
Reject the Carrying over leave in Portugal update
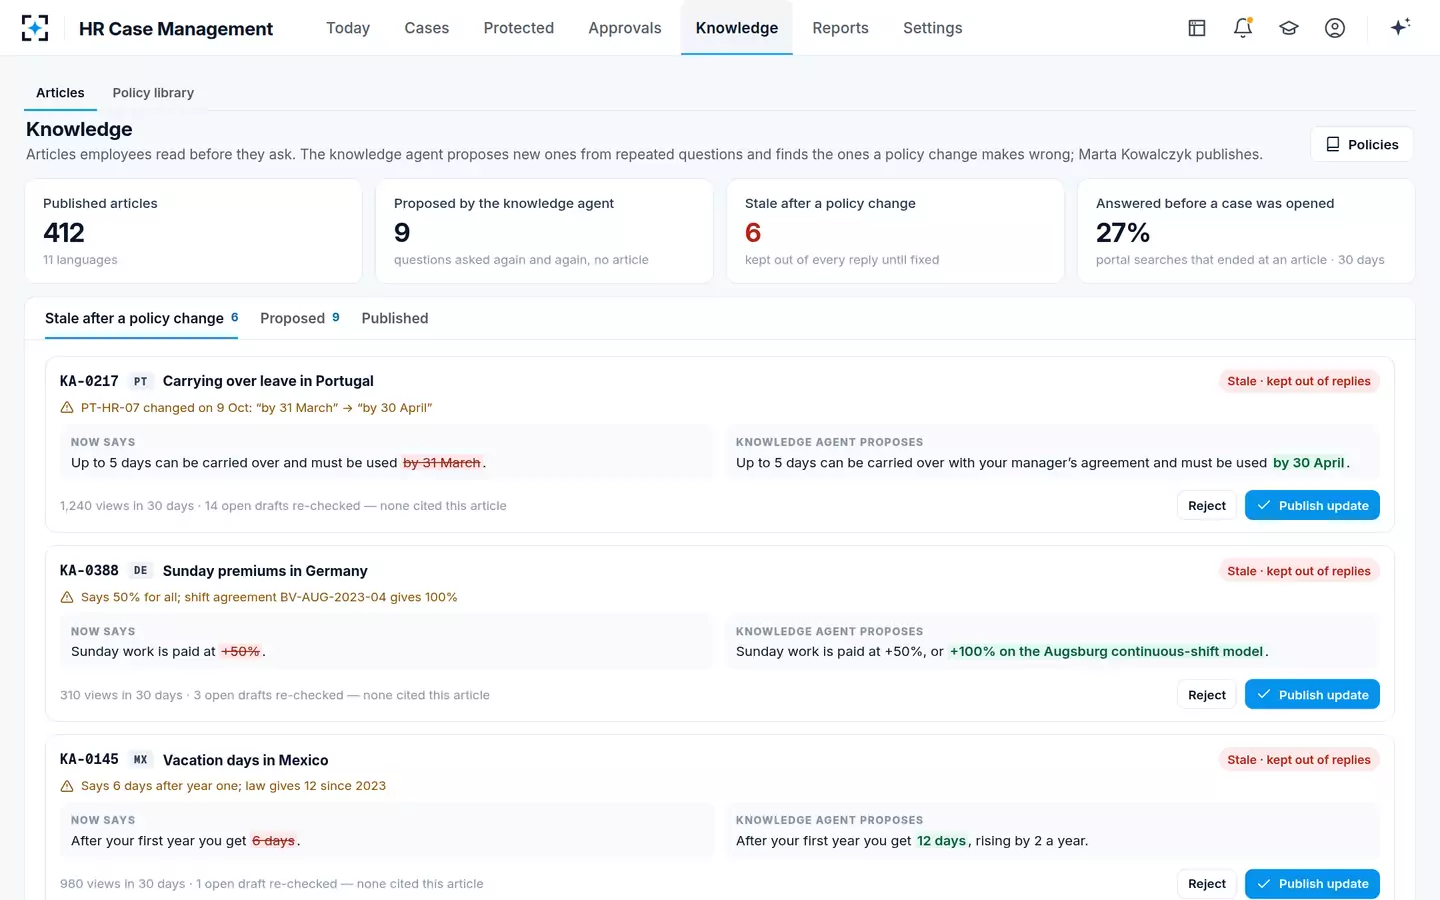point(1207,505)
